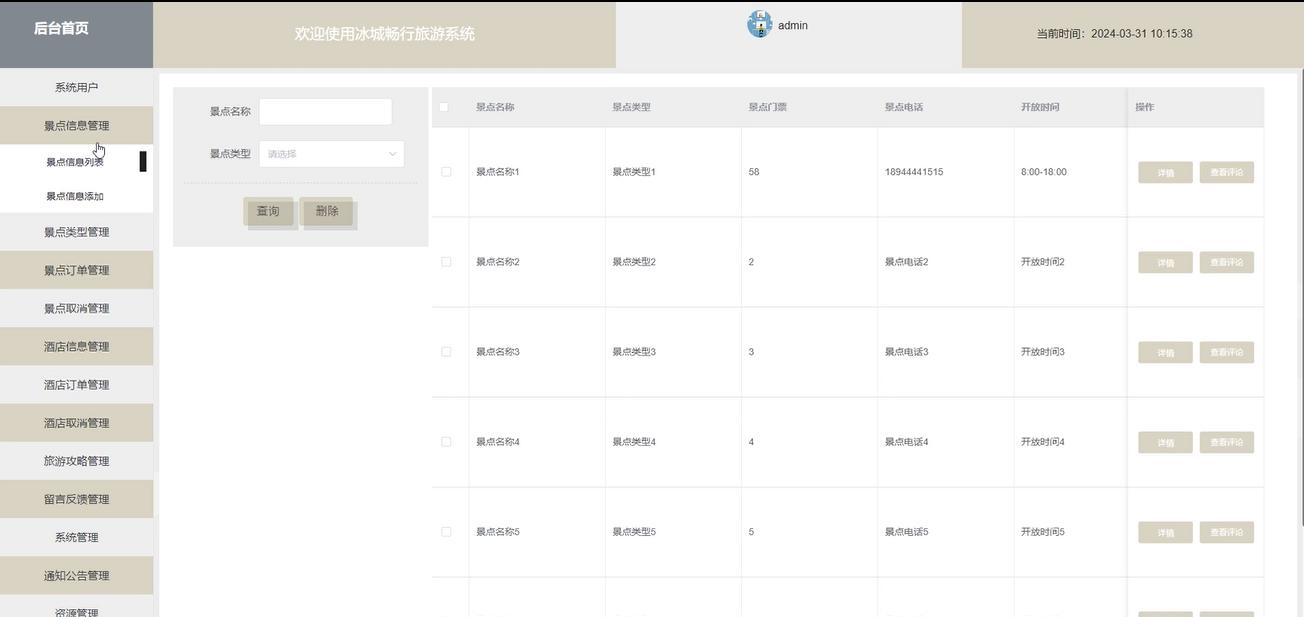Open 详情 for 景点名称3
Screen dimensions: 1304x617
pos(1165,352)
